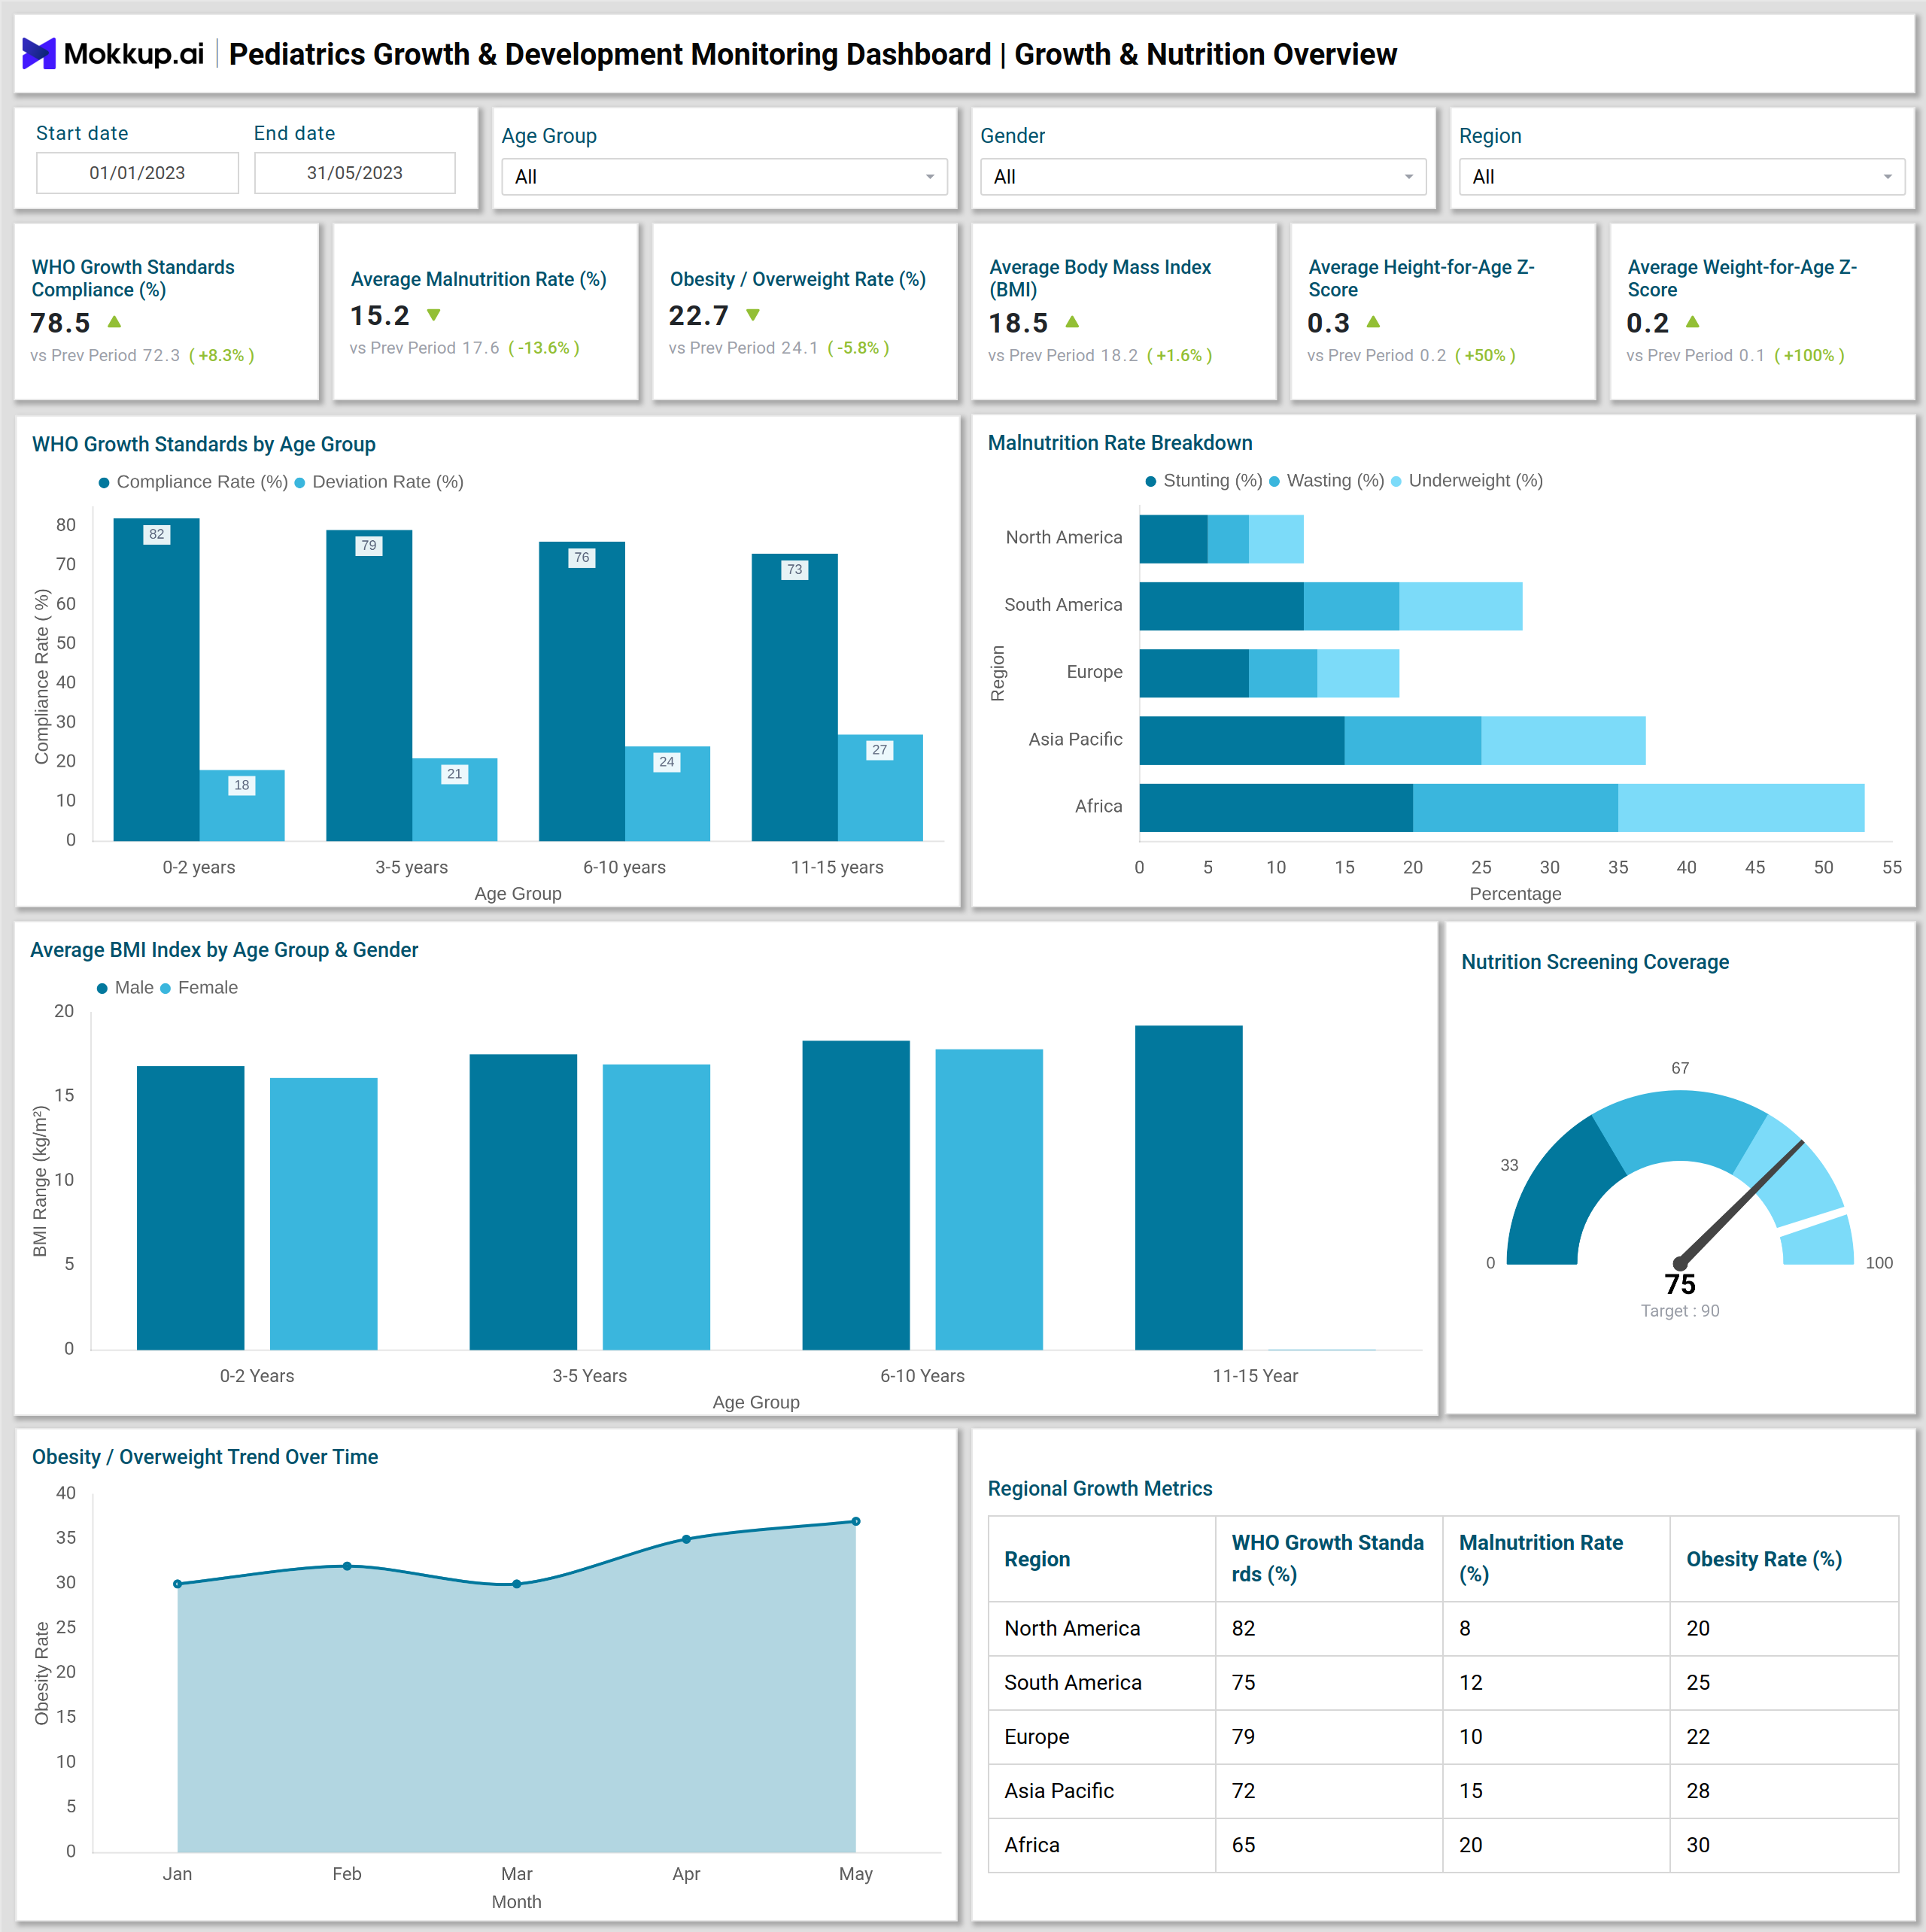Toggle Wasting (%) legend item

[x=1327, y=481]
